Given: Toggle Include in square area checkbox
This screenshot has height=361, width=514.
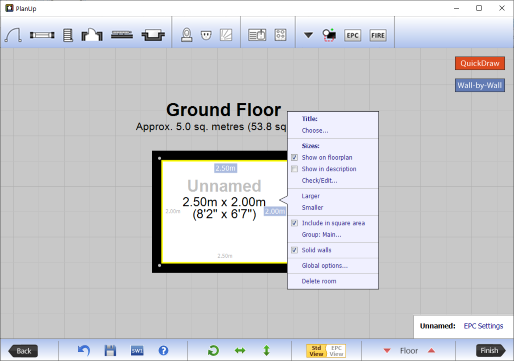Looking at the screenshot, I should pyautogui.click(x=294, y=223).
